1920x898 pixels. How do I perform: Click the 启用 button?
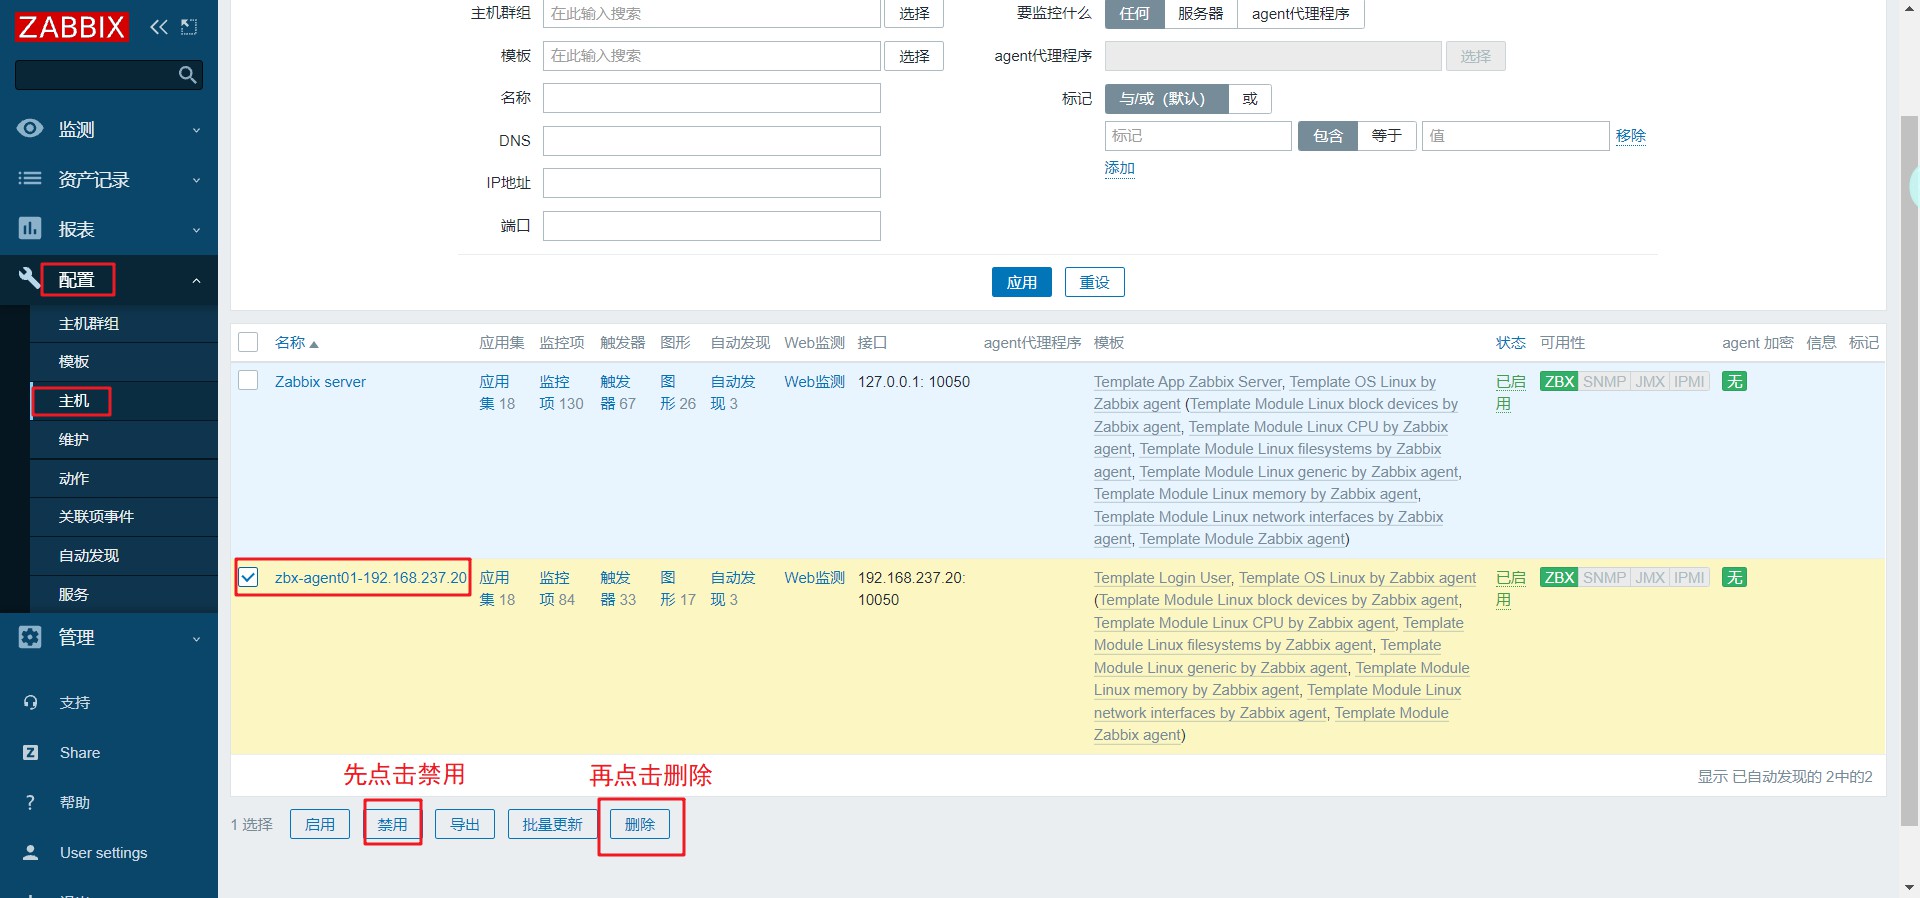320,824
